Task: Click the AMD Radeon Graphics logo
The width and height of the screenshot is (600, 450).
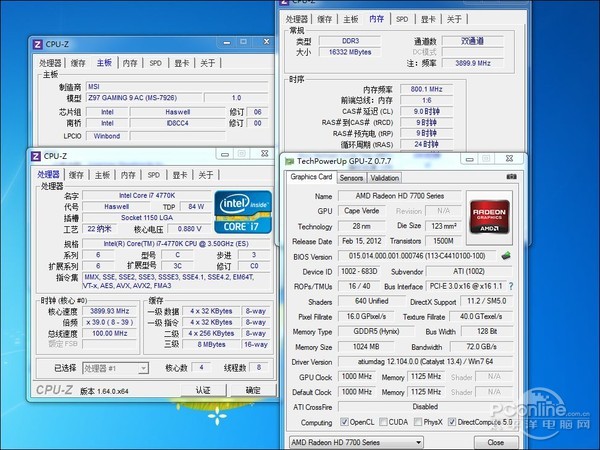Action: [491, 212]
